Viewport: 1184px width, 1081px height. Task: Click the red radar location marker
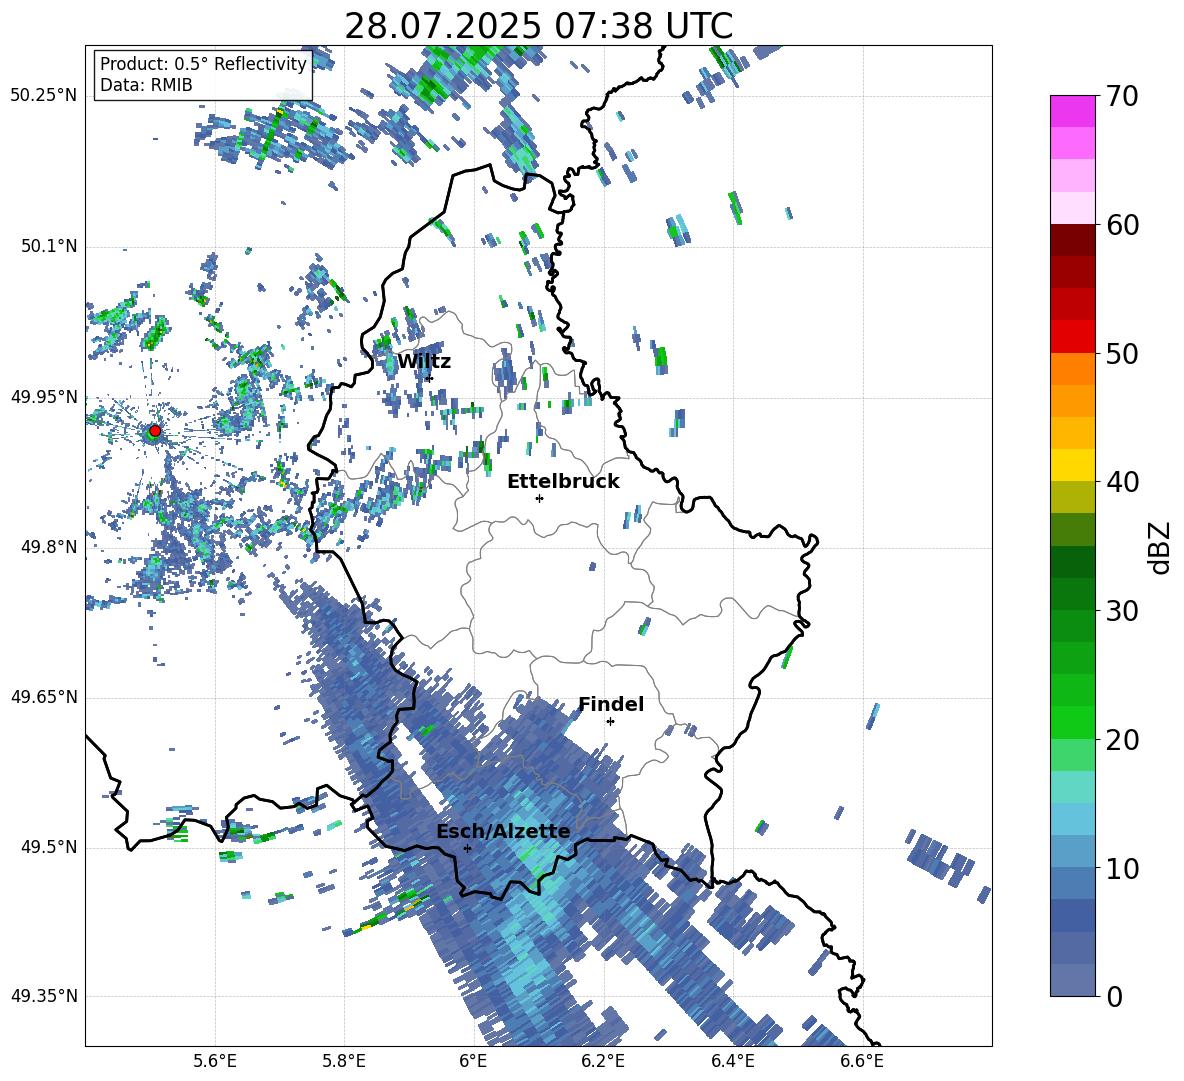click(155, 431)
